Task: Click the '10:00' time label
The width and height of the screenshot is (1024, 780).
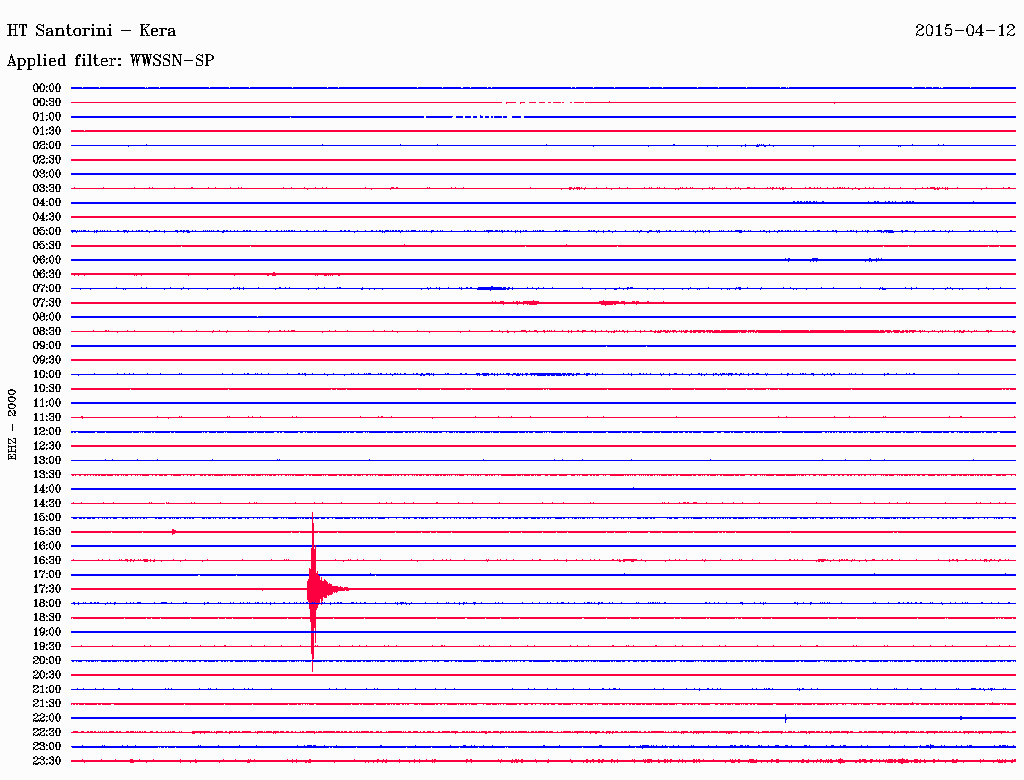Action: point(47,374)
